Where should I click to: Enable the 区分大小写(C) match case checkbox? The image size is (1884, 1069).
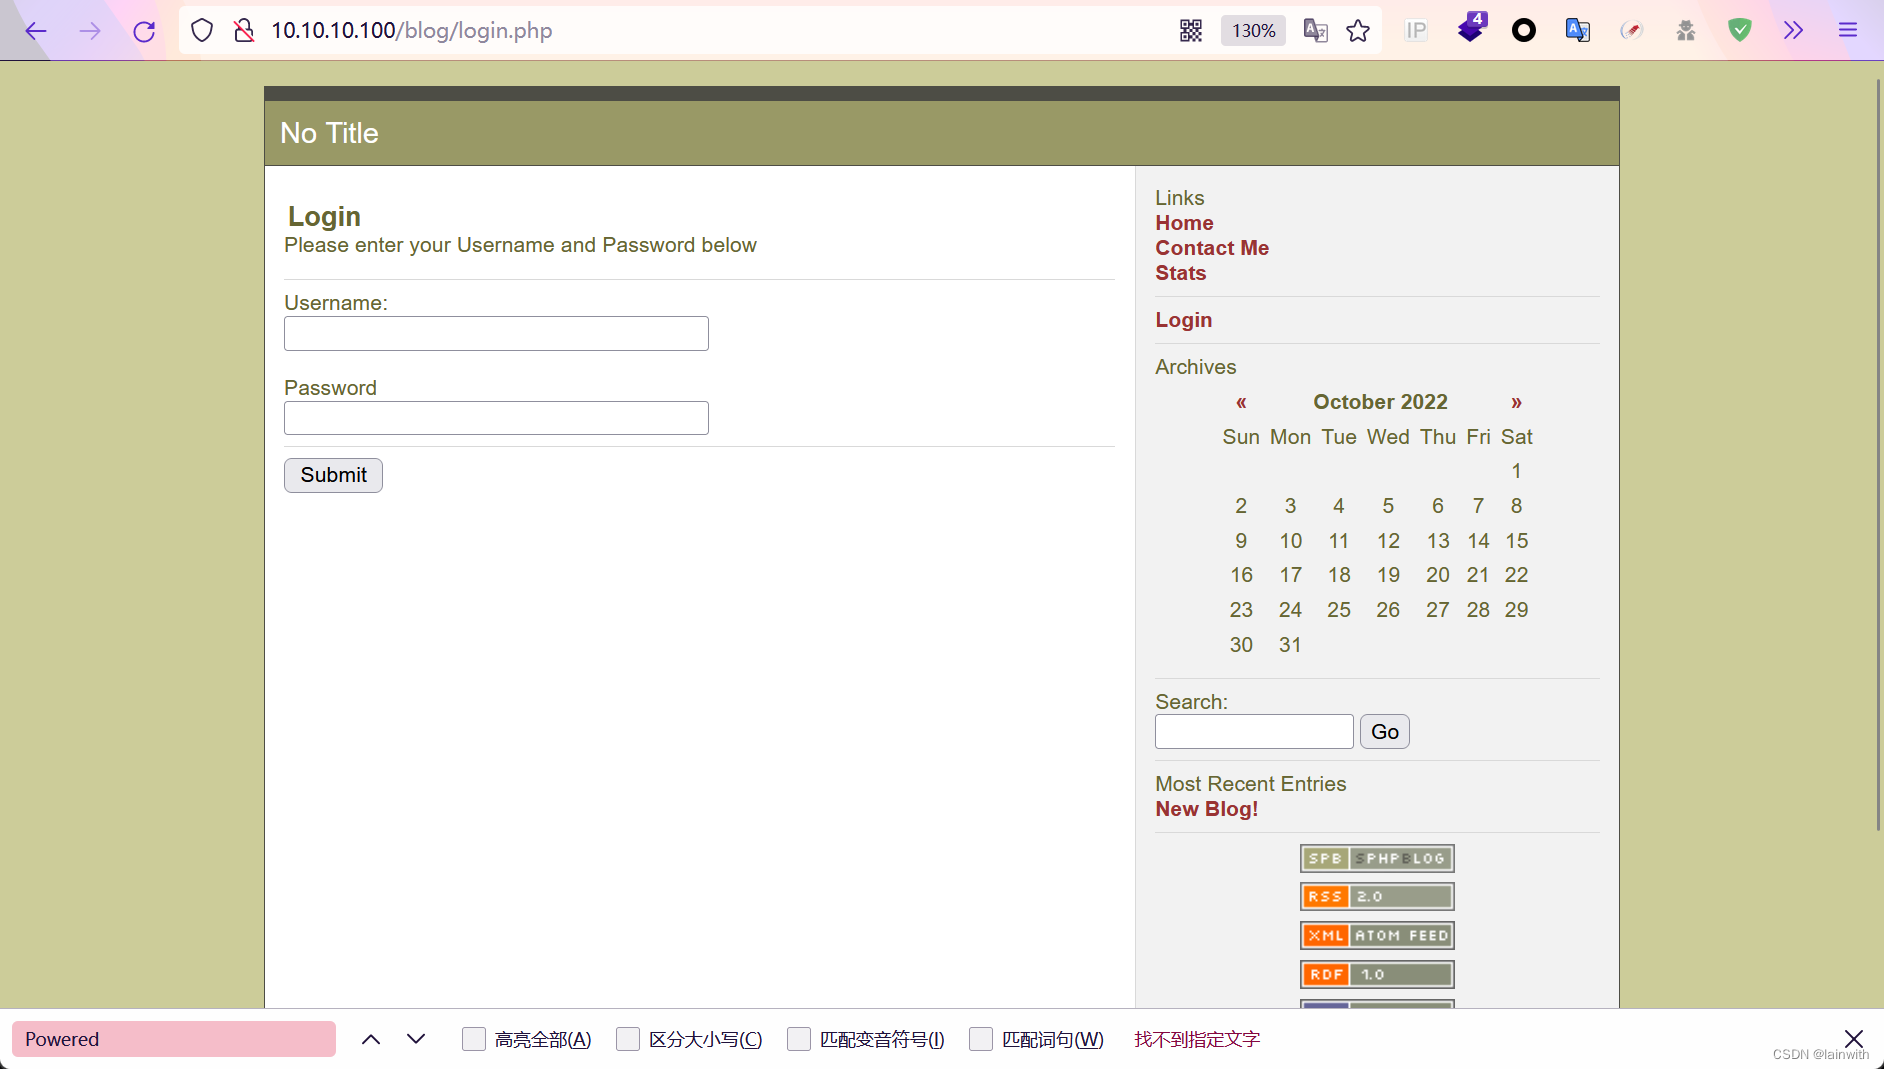tap(628, 1039)
